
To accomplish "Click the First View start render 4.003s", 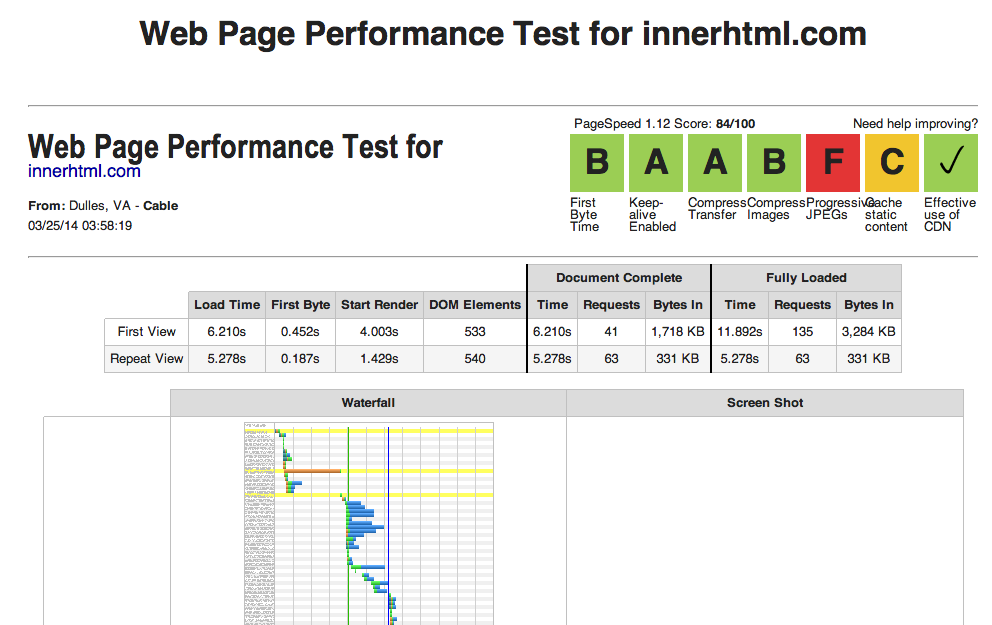I will (380, 331).
